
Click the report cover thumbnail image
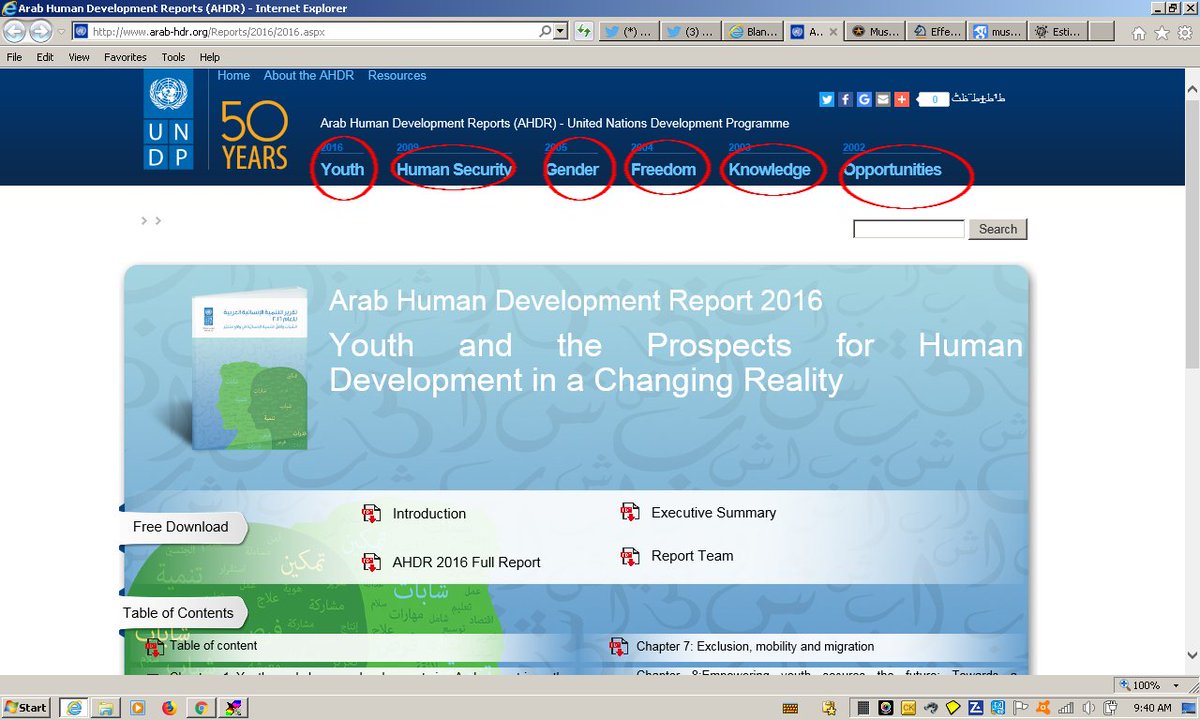(x=252, y=369)
